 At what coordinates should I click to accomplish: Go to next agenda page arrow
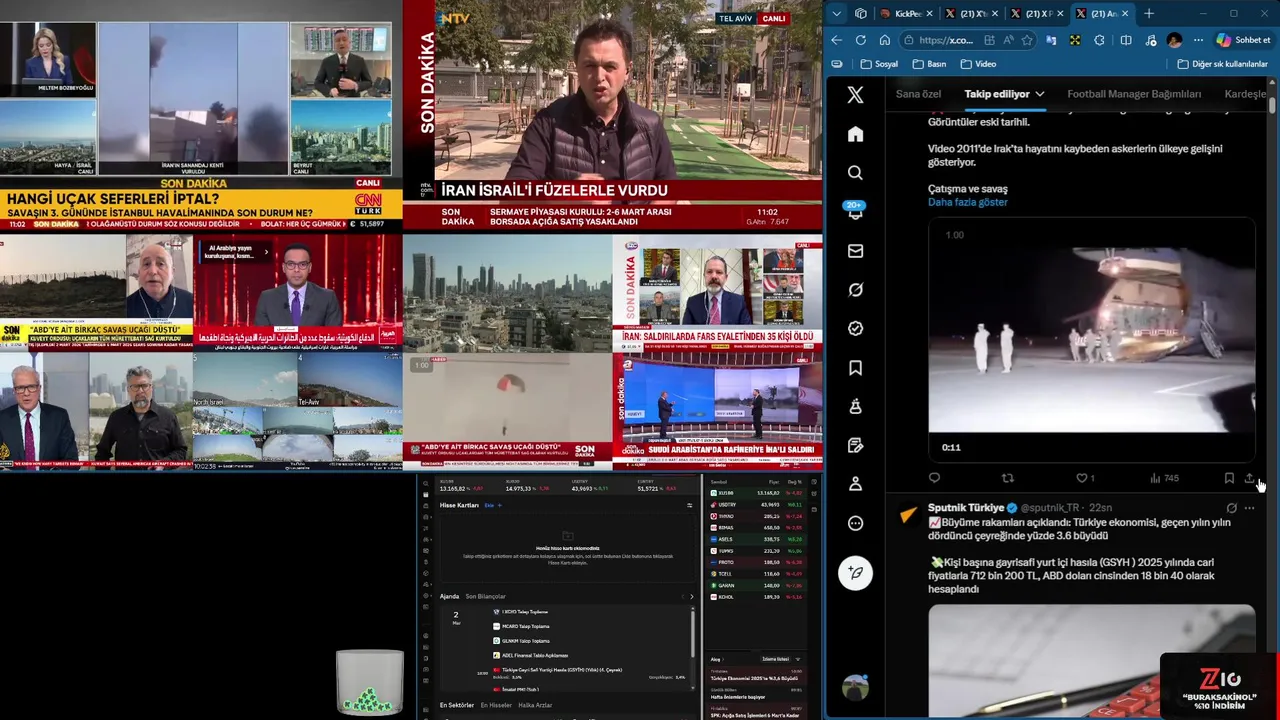click(692, 596)
